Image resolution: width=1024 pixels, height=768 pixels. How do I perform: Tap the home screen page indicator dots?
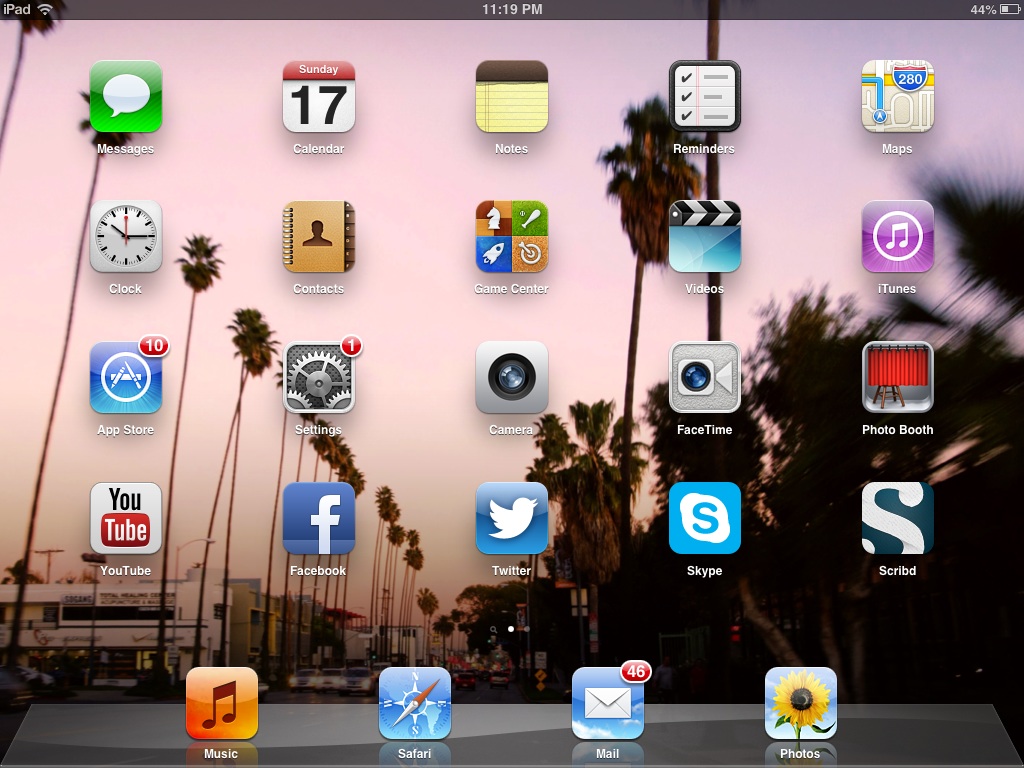[x=511, y=629]
